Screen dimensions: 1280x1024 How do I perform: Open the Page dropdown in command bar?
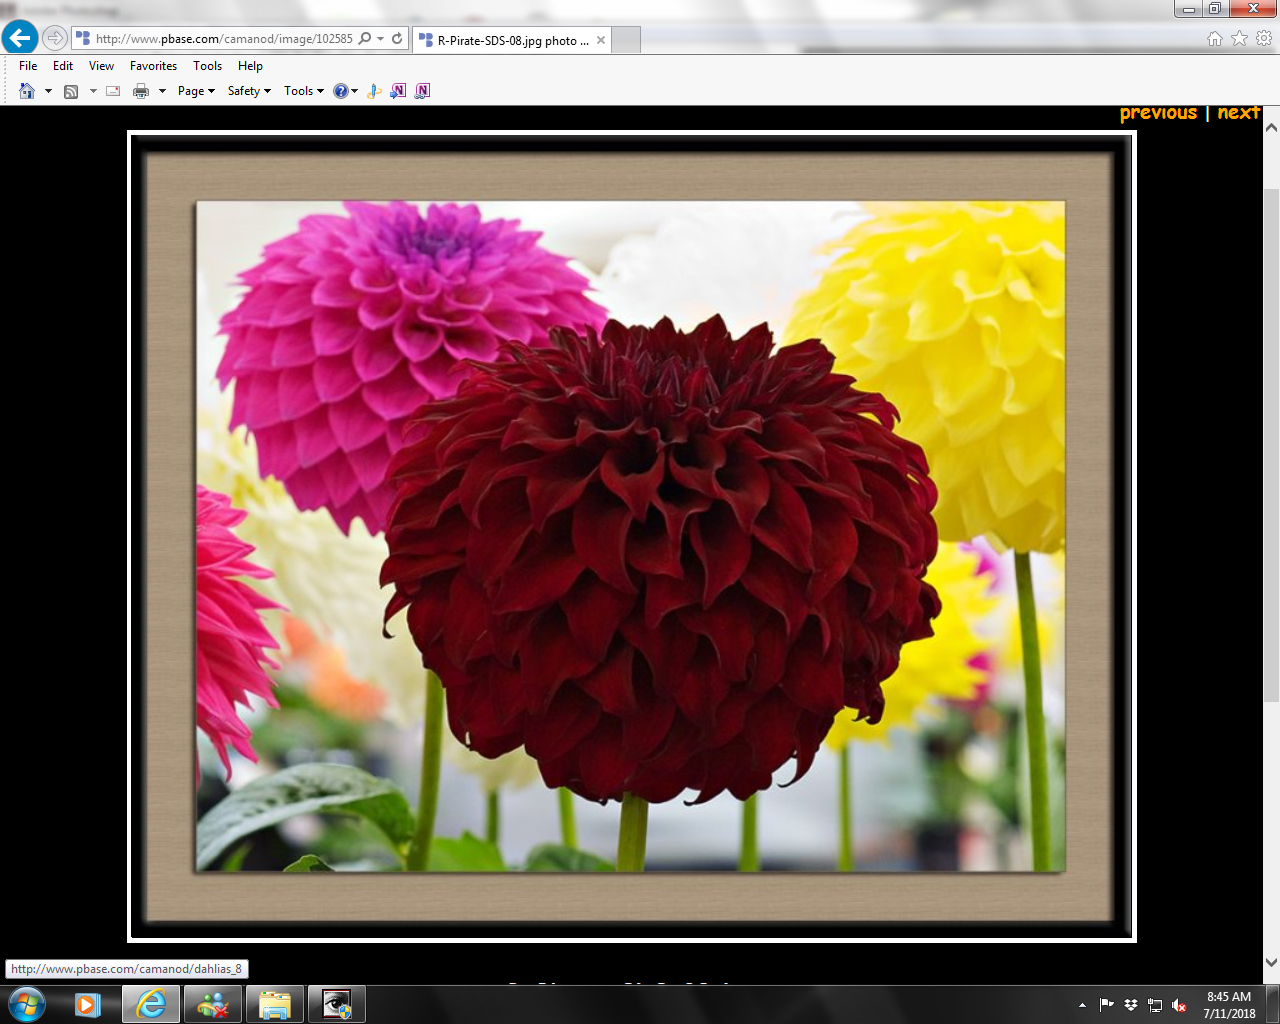(x=196, y=91)
